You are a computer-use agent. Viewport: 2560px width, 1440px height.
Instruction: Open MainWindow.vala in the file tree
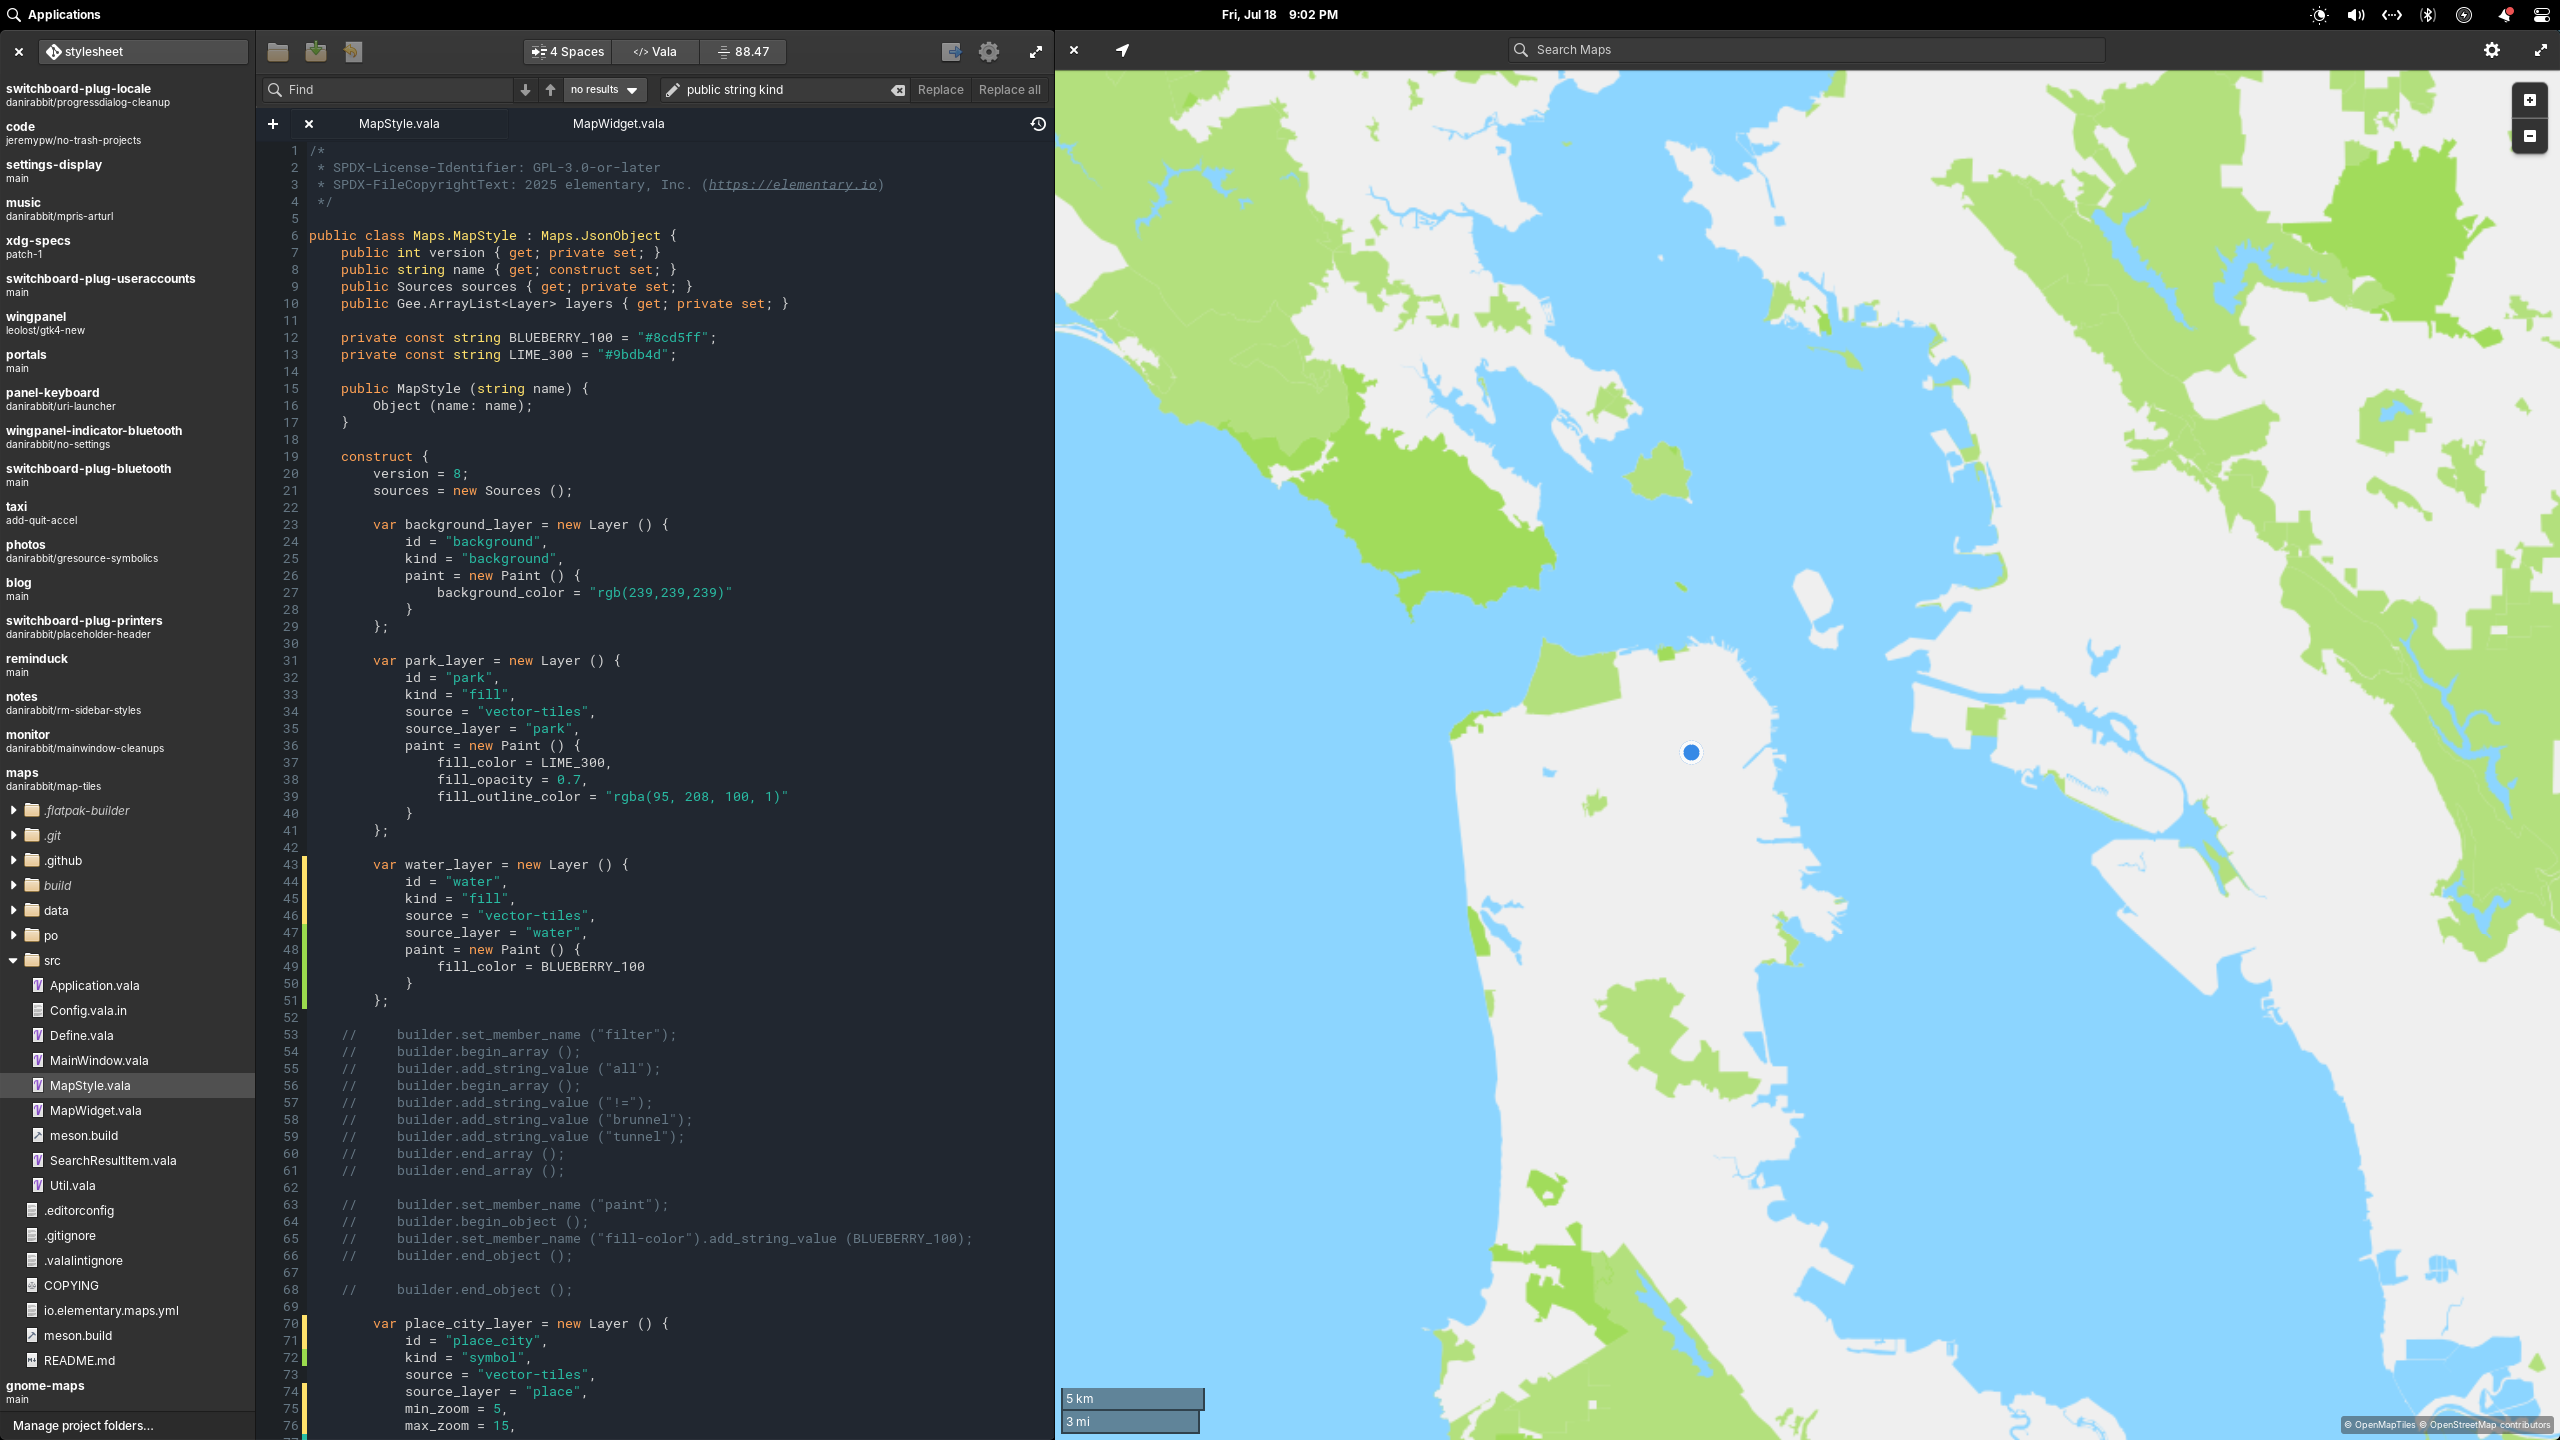(98, 1060)
